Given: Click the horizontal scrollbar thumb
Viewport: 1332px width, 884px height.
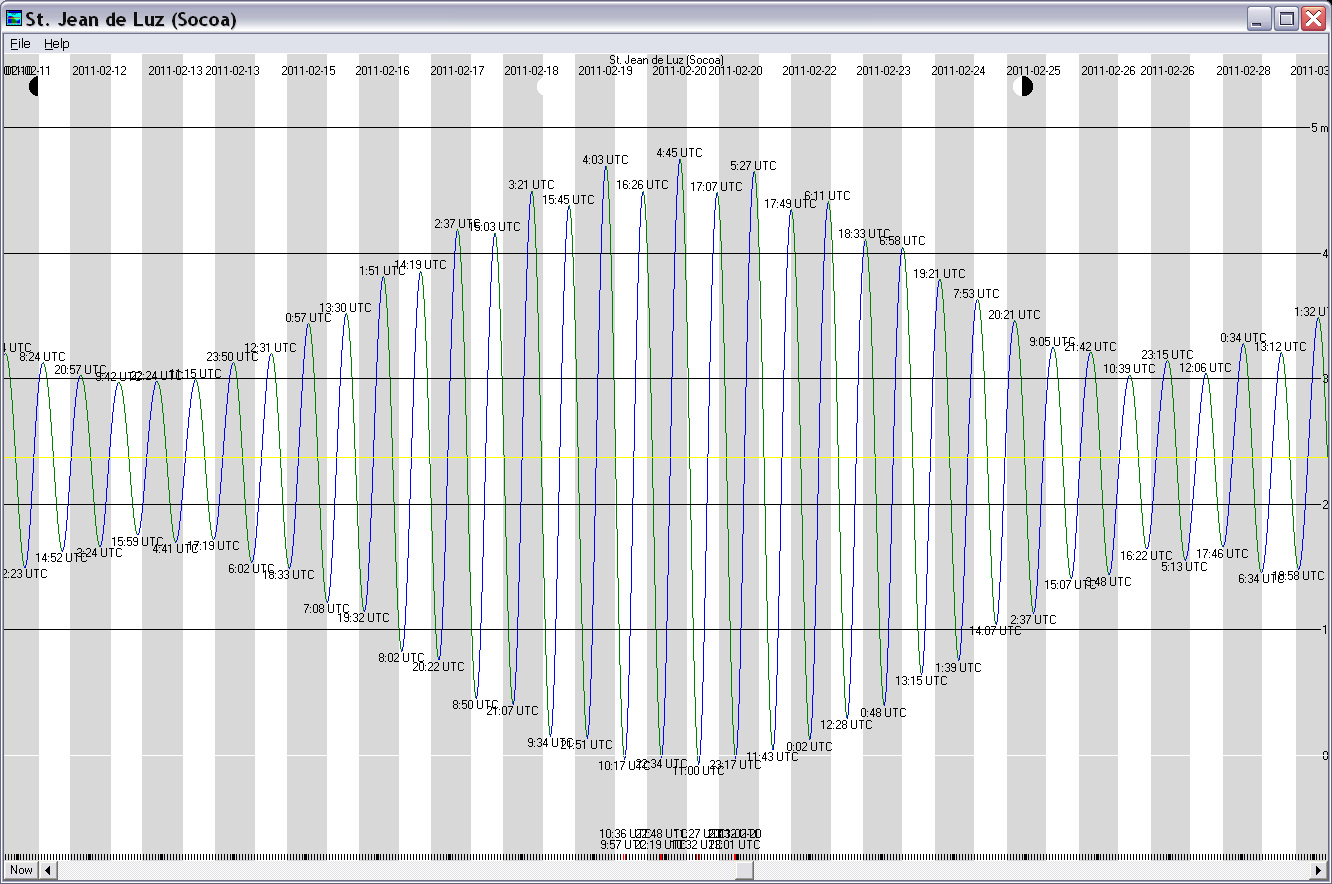Looking at the screenshot, I should coord(744,870).
